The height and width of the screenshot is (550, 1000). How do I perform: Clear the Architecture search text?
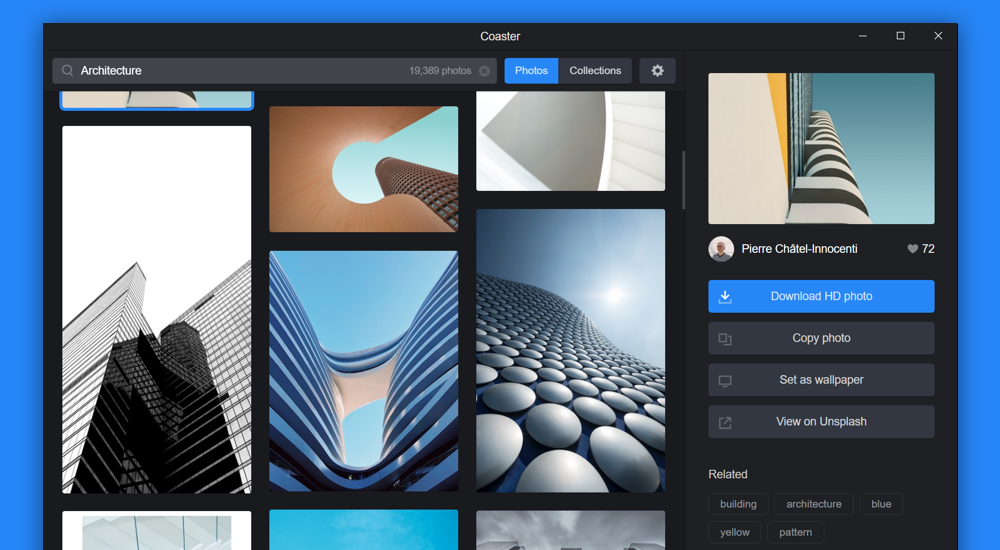(485, 71)
